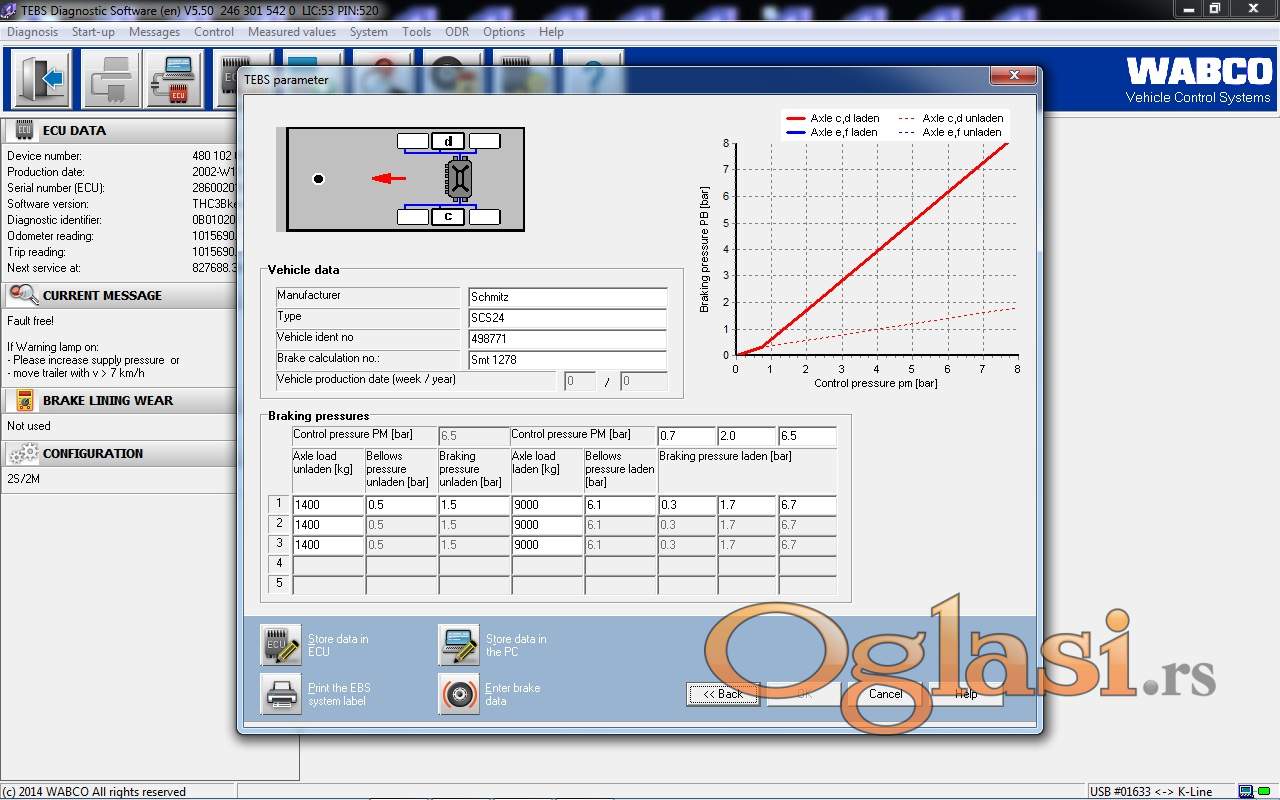The image size is (1280, 800).
Task: Click the printer toolbar icon
Action: pos(109,77)
